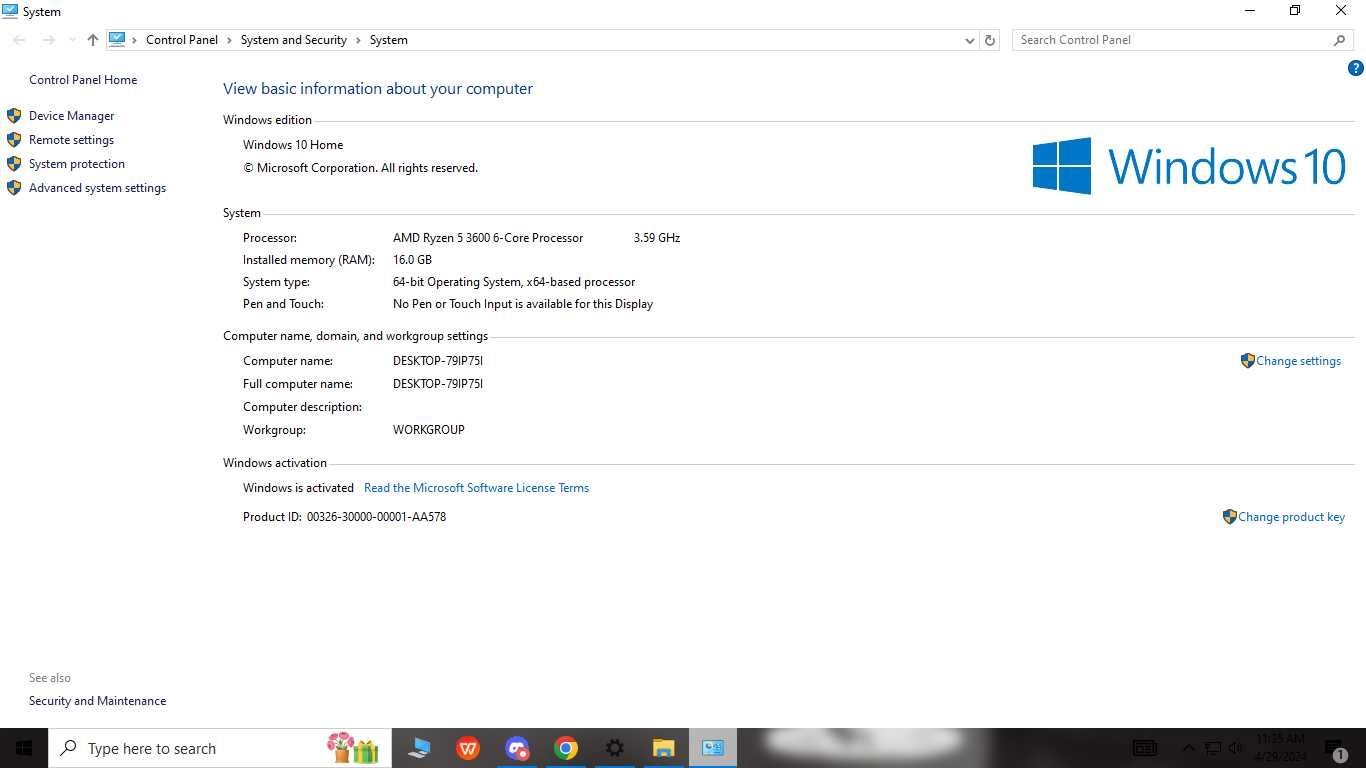Click the volume speaker tray icon
Screen dimensions: 1366x768
pyautogui.click(x=1236, y=748)
